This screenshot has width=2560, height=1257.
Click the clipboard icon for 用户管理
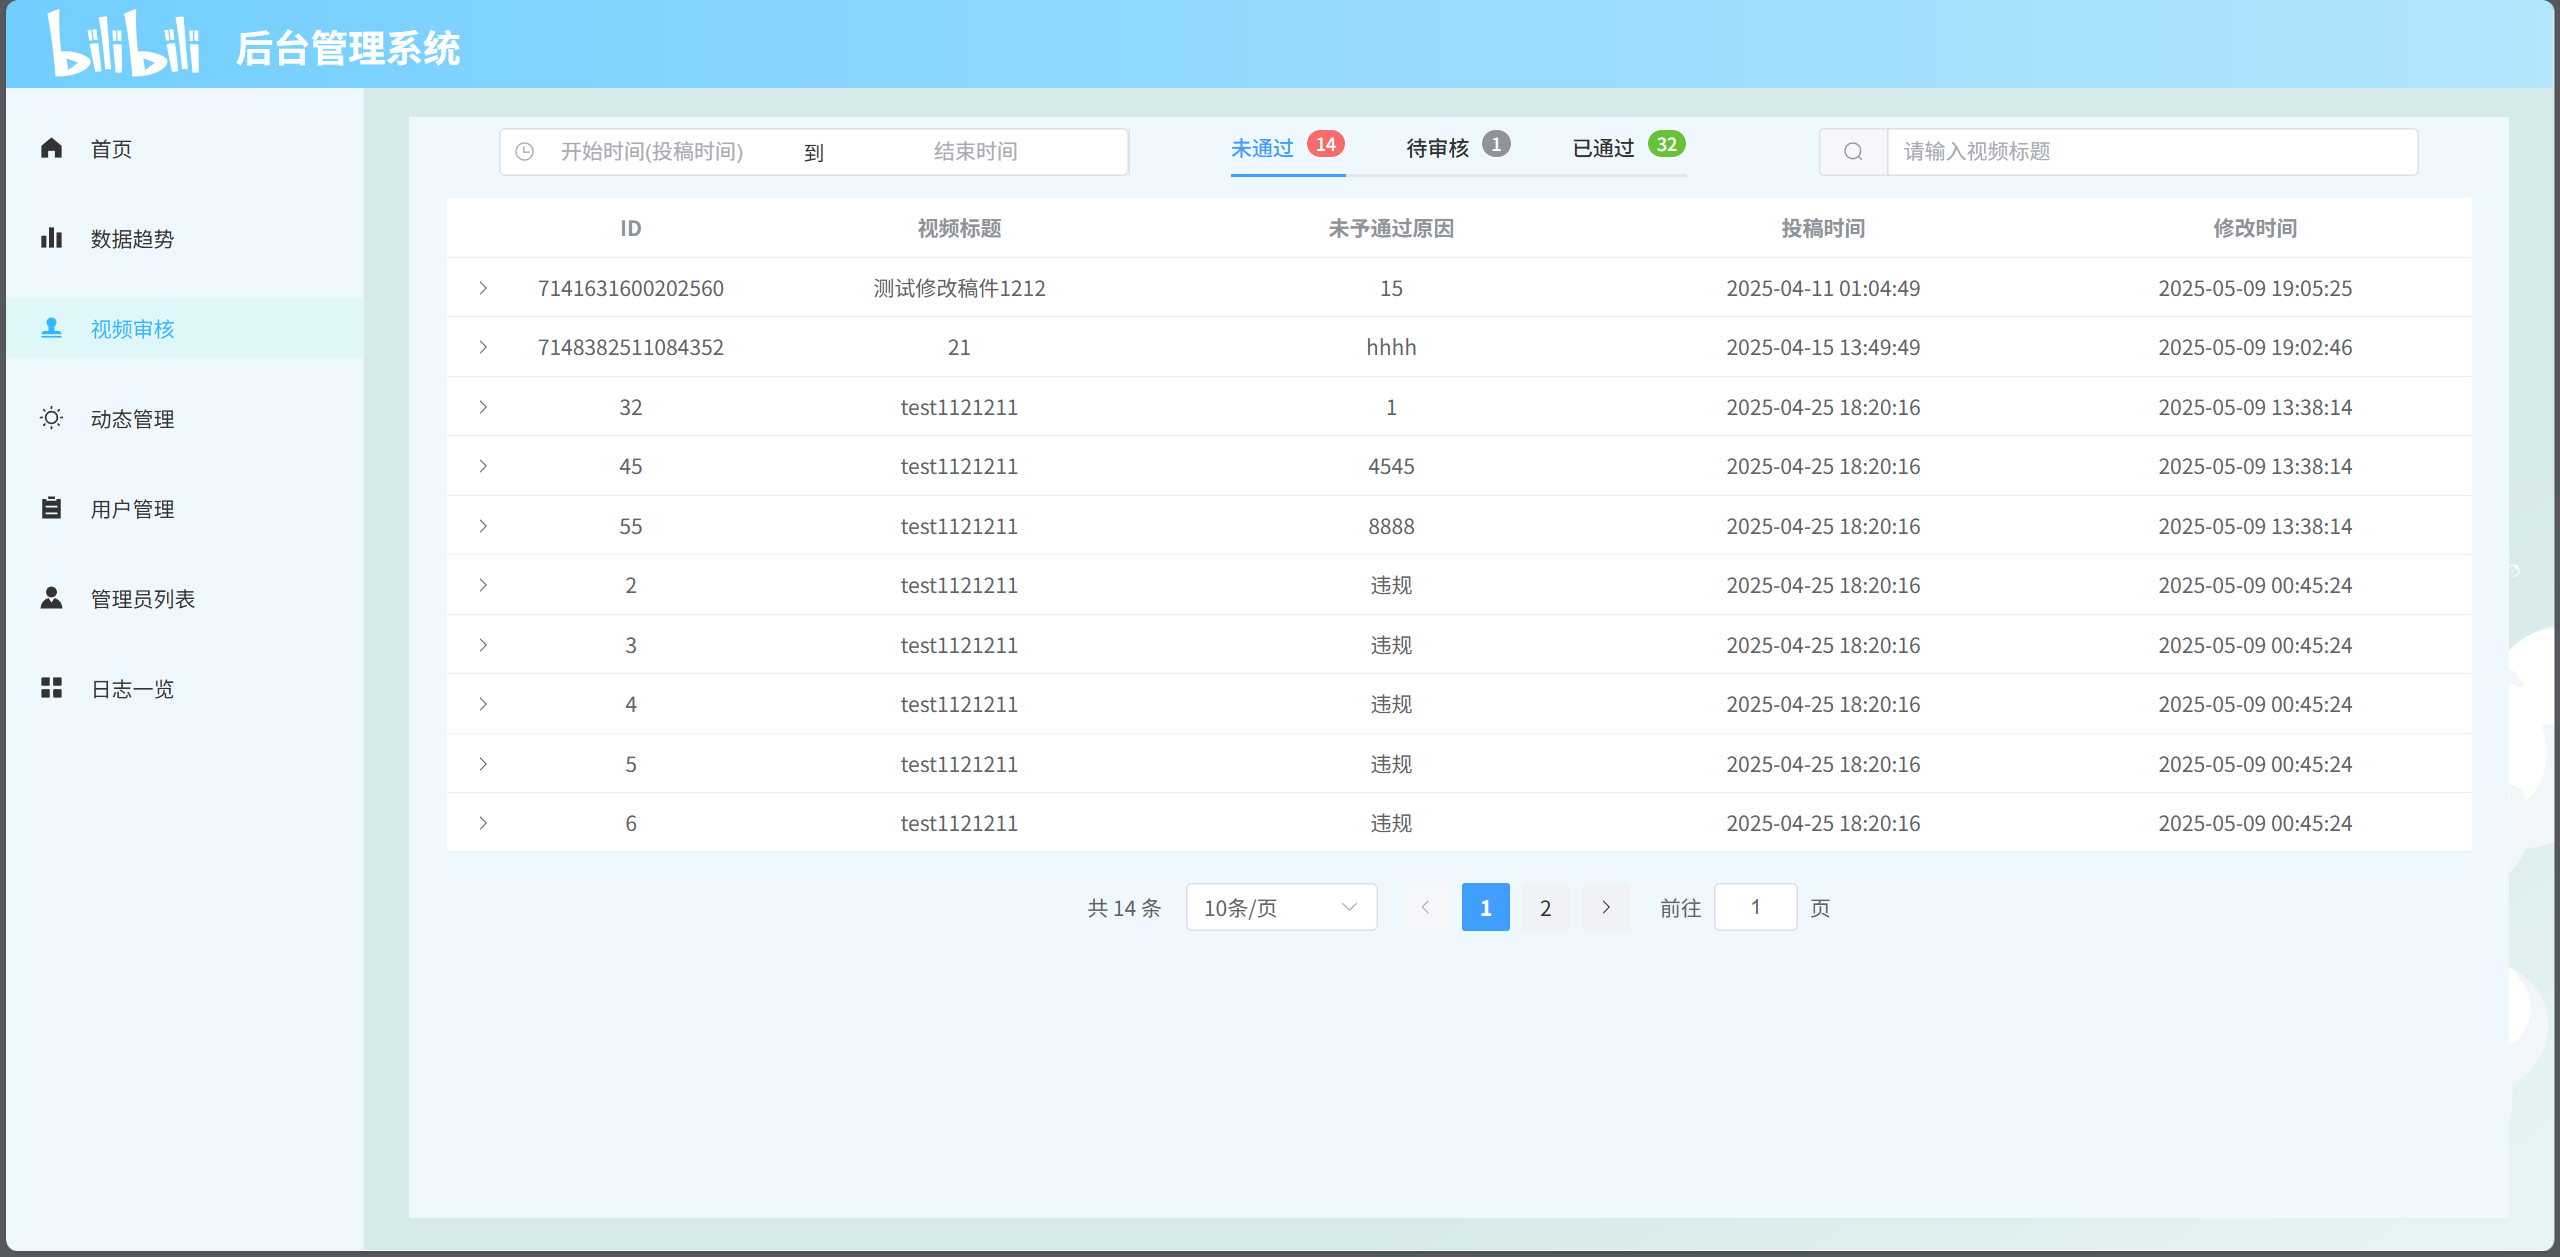point(52,508)
